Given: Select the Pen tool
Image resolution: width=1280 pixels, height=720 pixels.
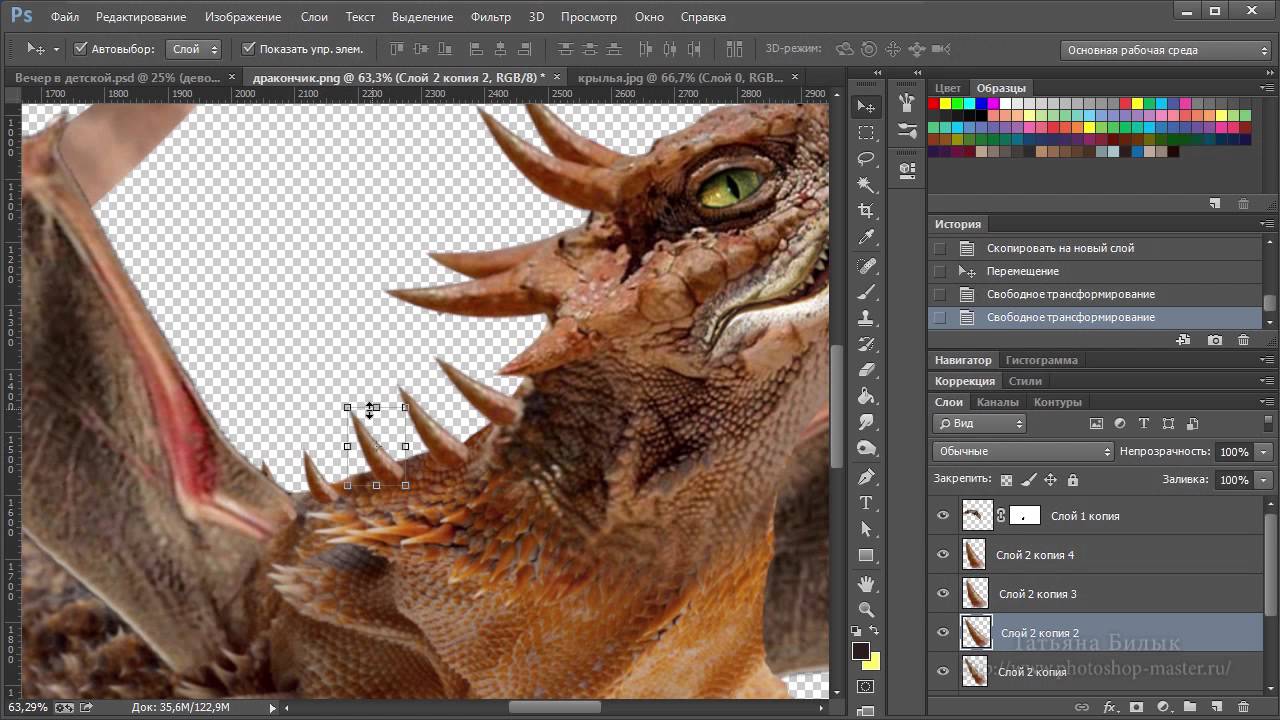Looking at the screenshot, I should coord(866,476).
